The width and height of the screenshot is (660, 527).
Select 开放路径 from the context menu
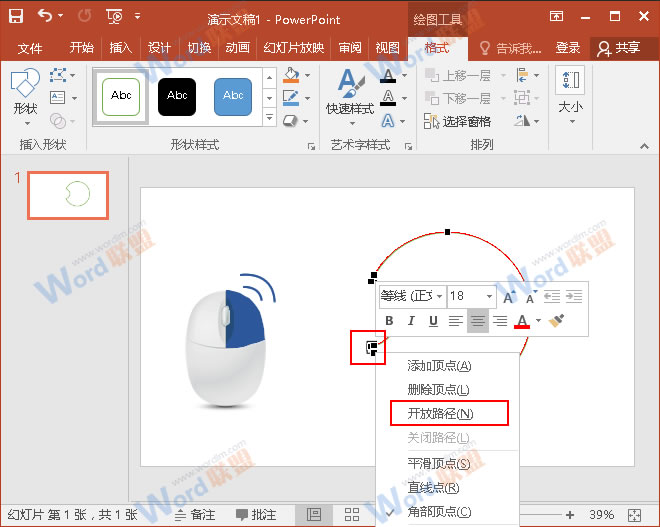click(x=441, y=413)
